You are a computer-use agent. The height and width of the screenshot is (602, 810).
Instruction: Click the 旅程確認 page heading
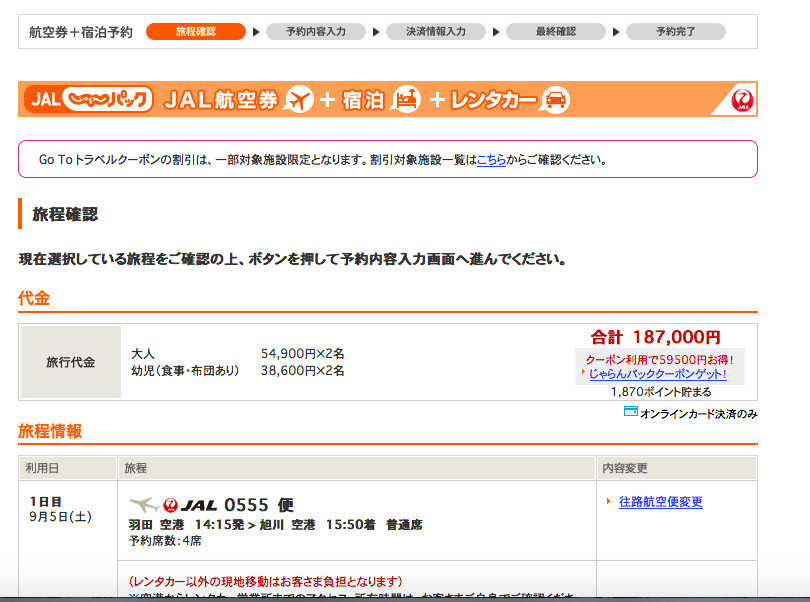[65, 214]
